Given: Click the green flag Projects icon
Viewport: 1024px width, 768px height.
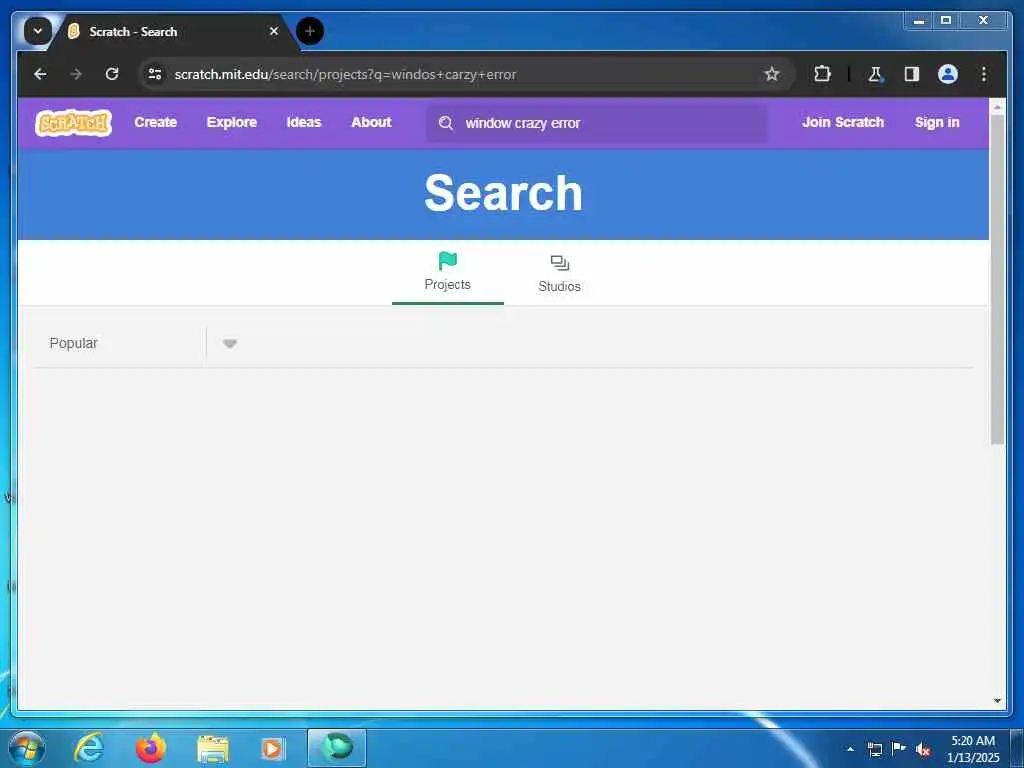Looking at the screenshot, I should 447,261.
